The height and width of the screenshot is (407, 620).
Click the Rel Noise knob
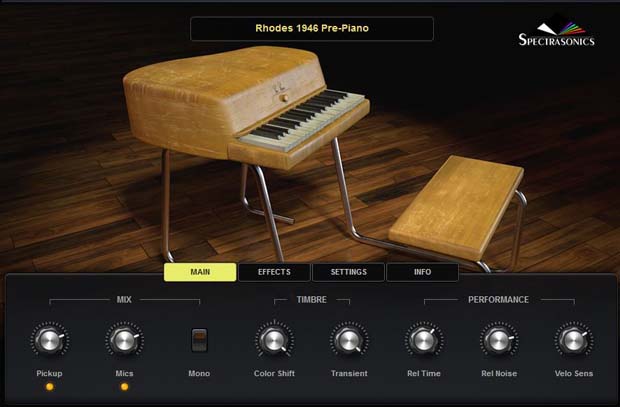499,340
